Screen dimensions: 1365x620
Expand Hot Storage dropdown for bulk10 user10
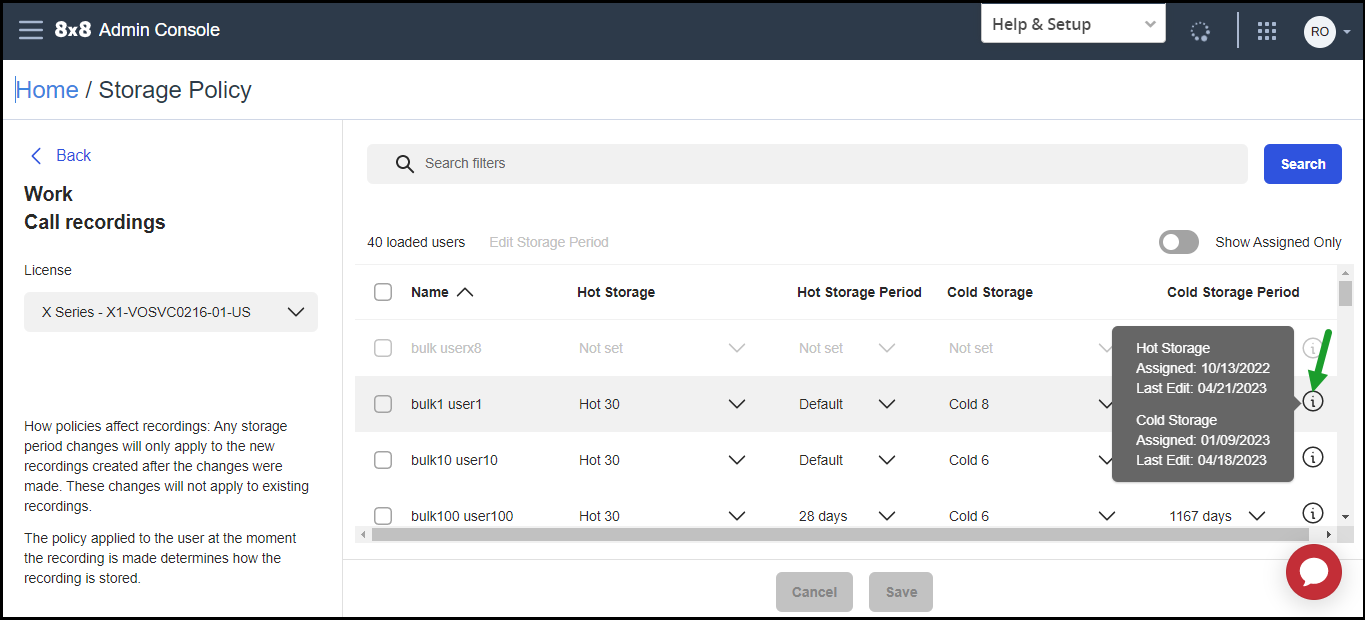tap(737, 460)
